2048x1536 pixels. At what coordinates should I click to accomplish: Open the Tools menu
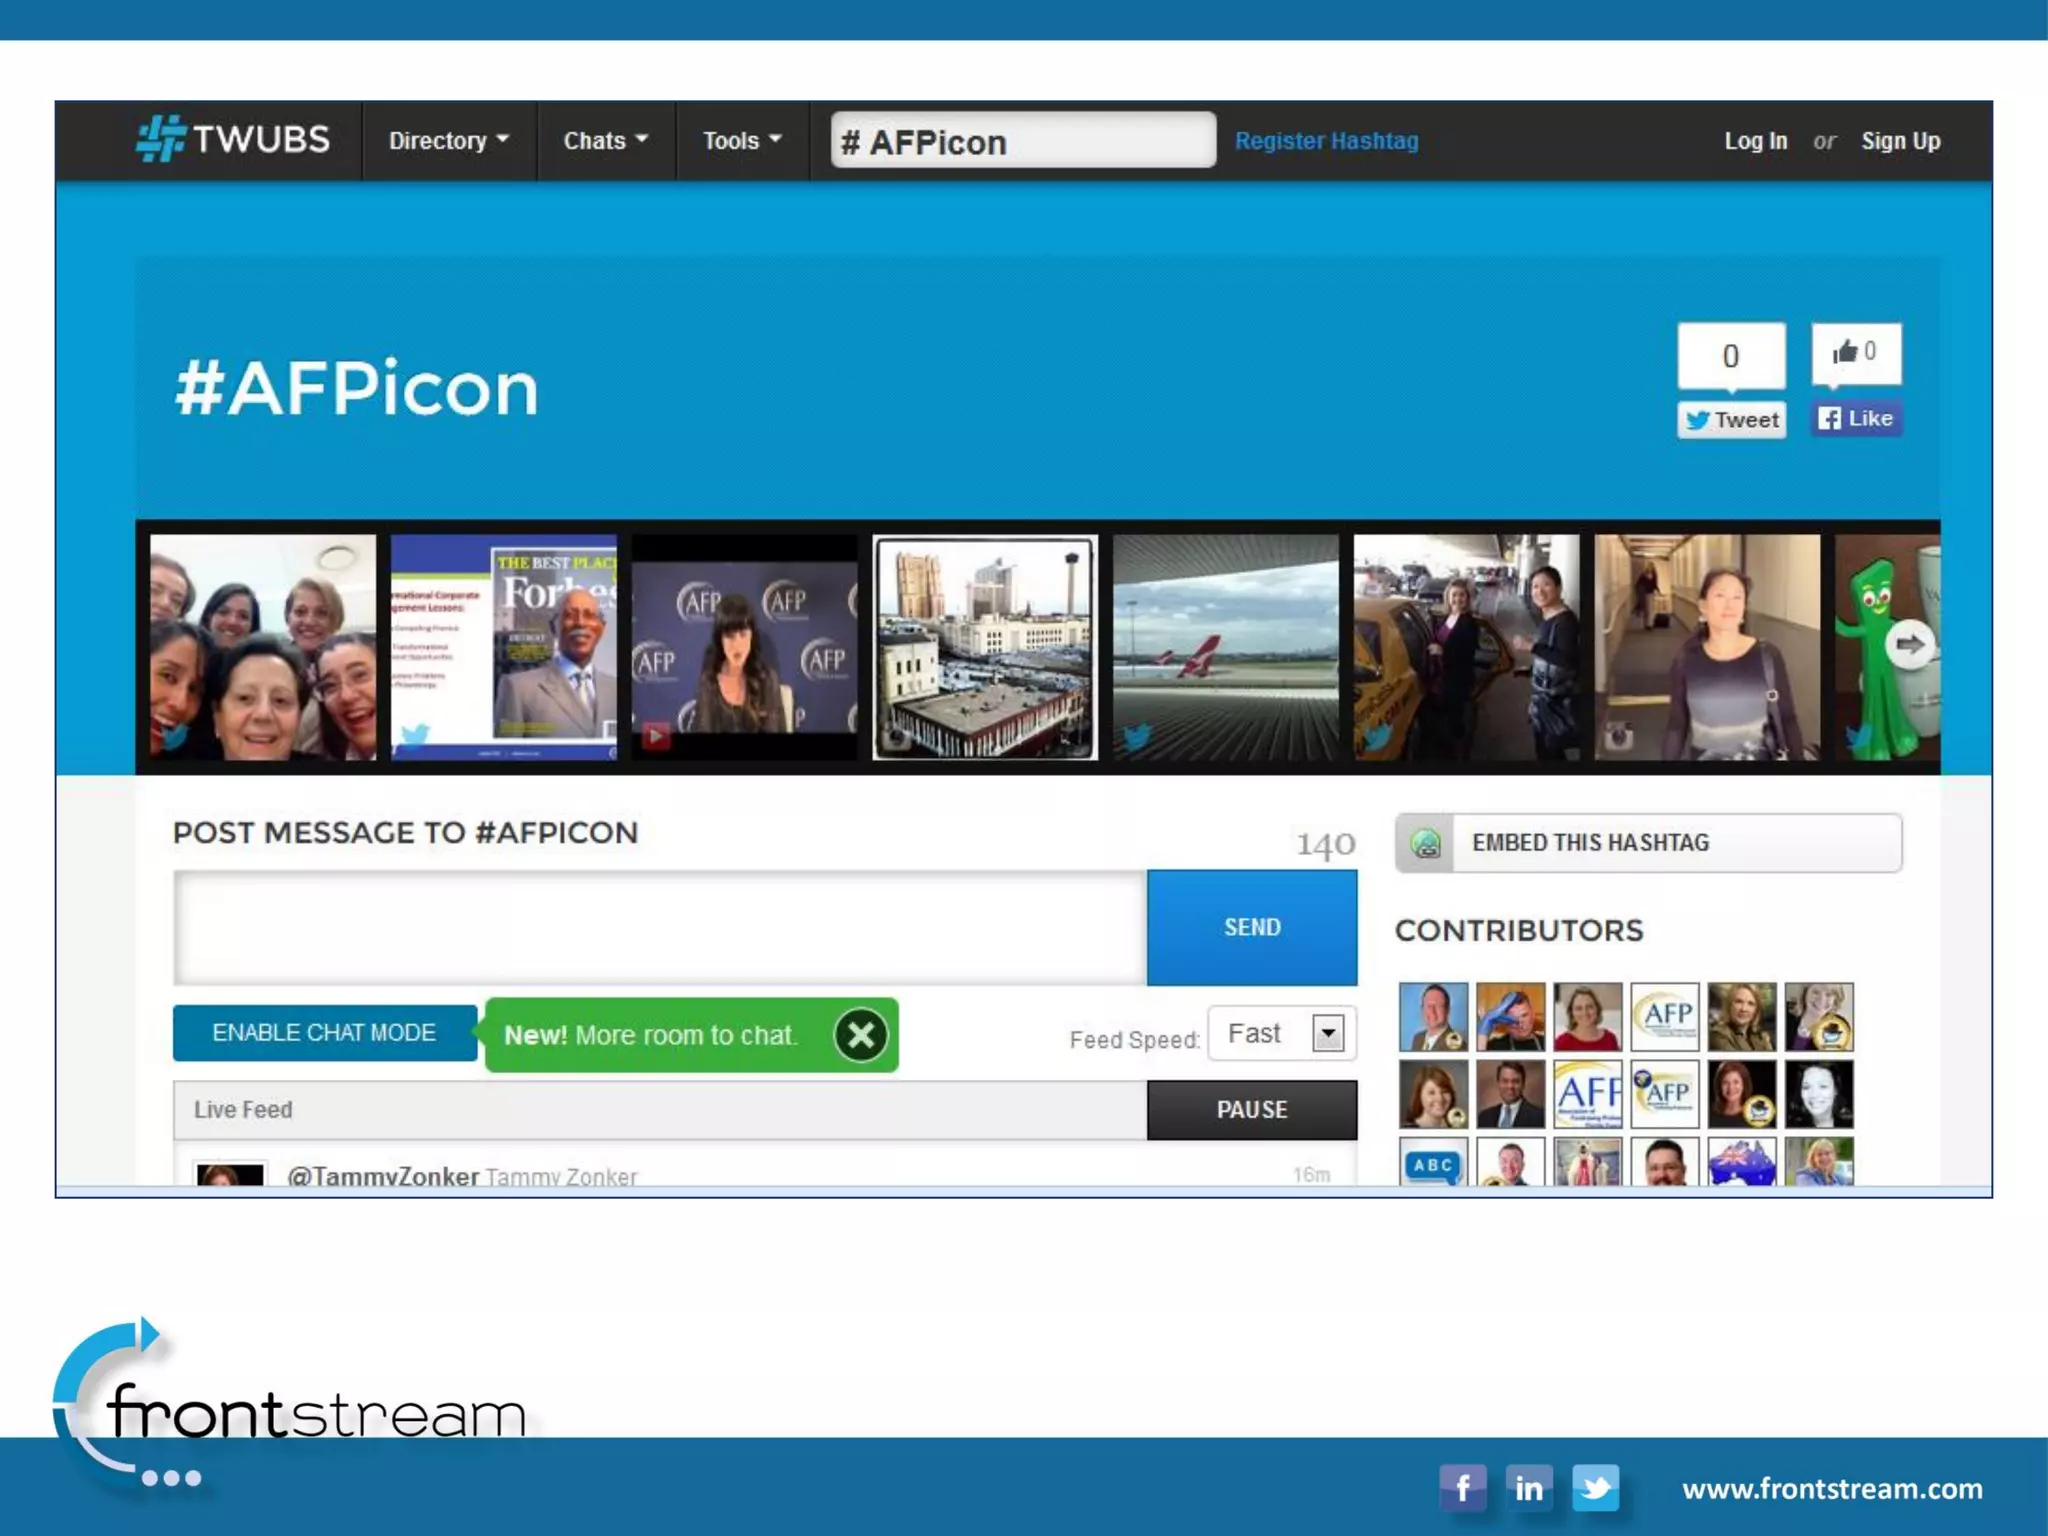741,141
